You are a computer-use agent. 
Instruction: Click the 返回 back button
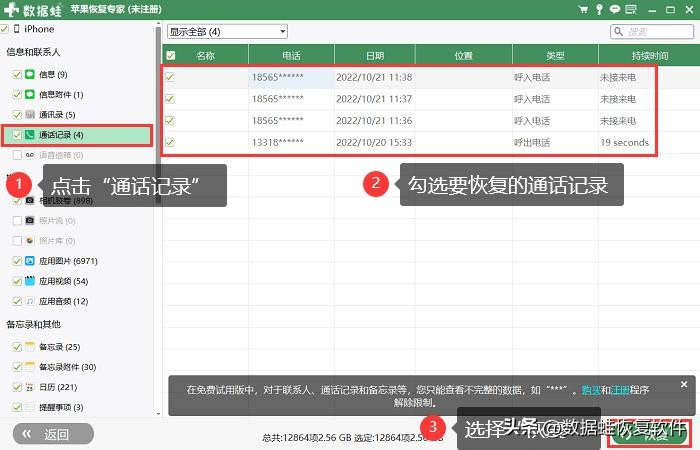tap(51, 434)
